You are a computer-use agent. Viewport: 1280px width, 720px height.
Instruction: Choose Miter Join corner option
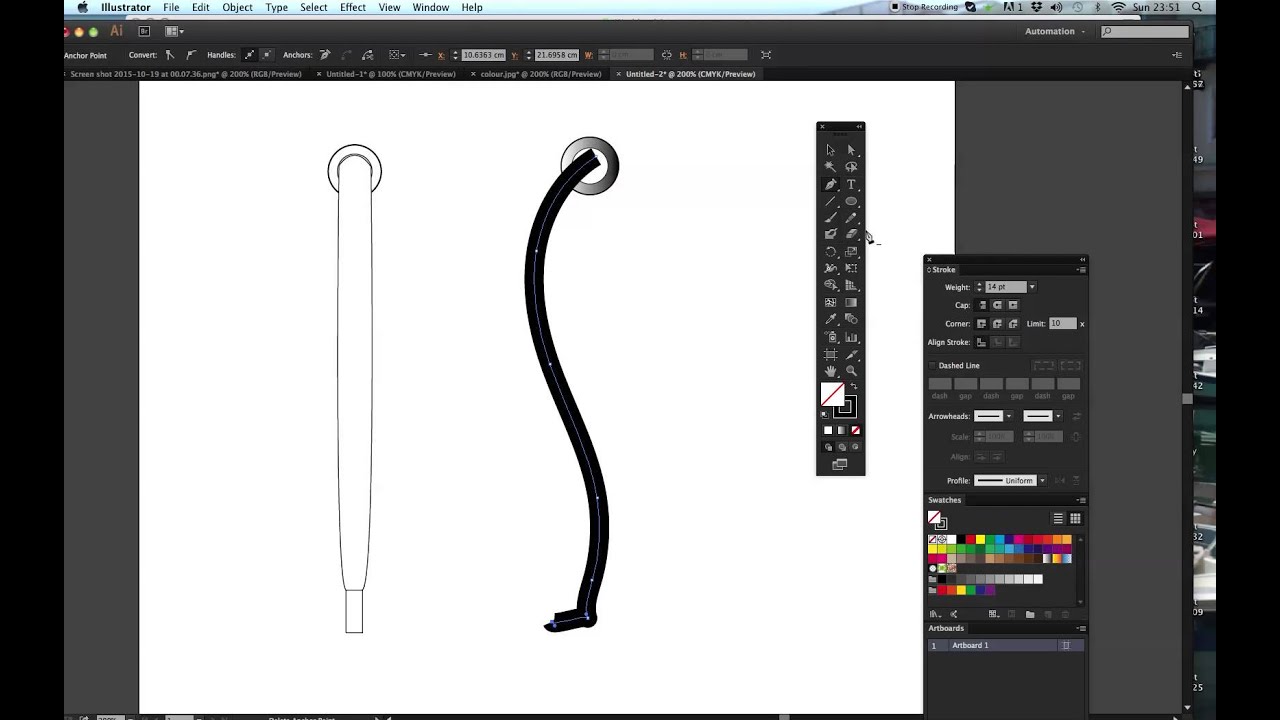(982, 324)
